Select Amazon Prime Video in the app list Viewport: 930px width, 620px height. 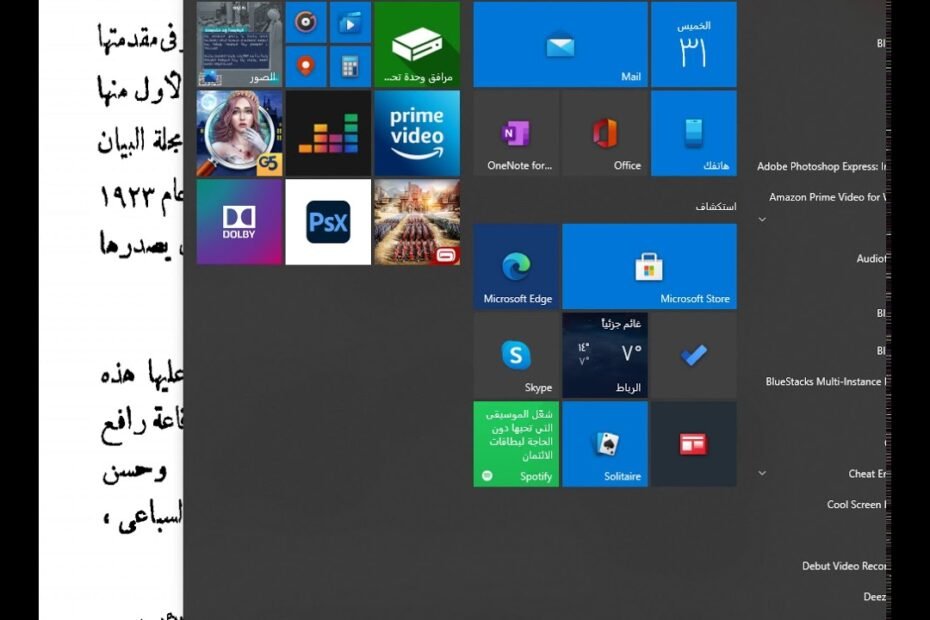828,197
